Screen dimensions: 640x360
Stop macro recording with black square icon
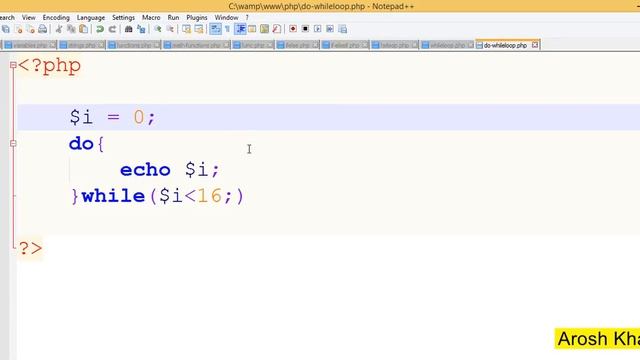(305, 29)
